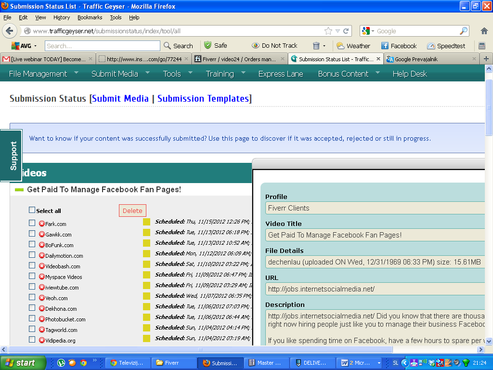Open the History menu
The width and height of the screenshot is (493, 370).
[x=62, y=18]
